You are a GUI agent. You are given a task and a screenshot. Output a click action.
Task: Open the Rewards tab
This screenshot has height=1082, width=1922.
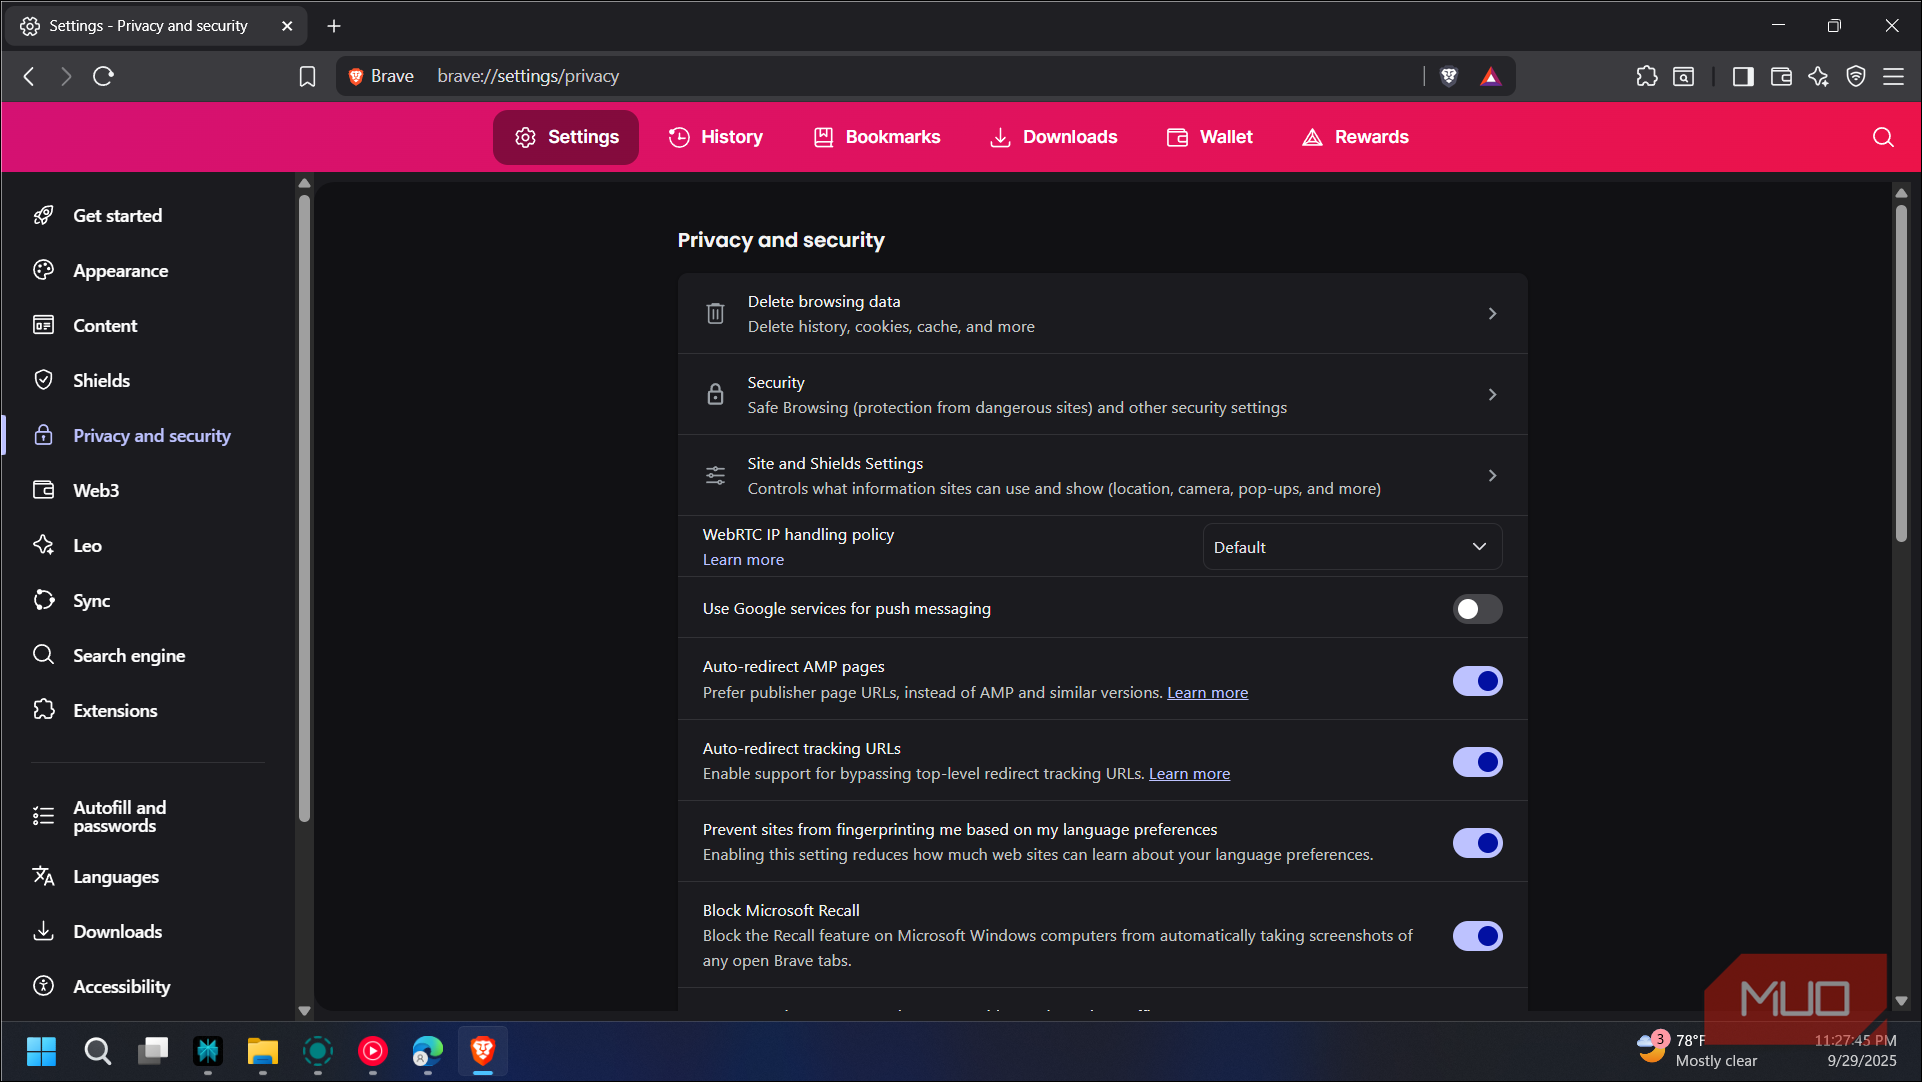pyautogui.click(x=1355, y=137)
